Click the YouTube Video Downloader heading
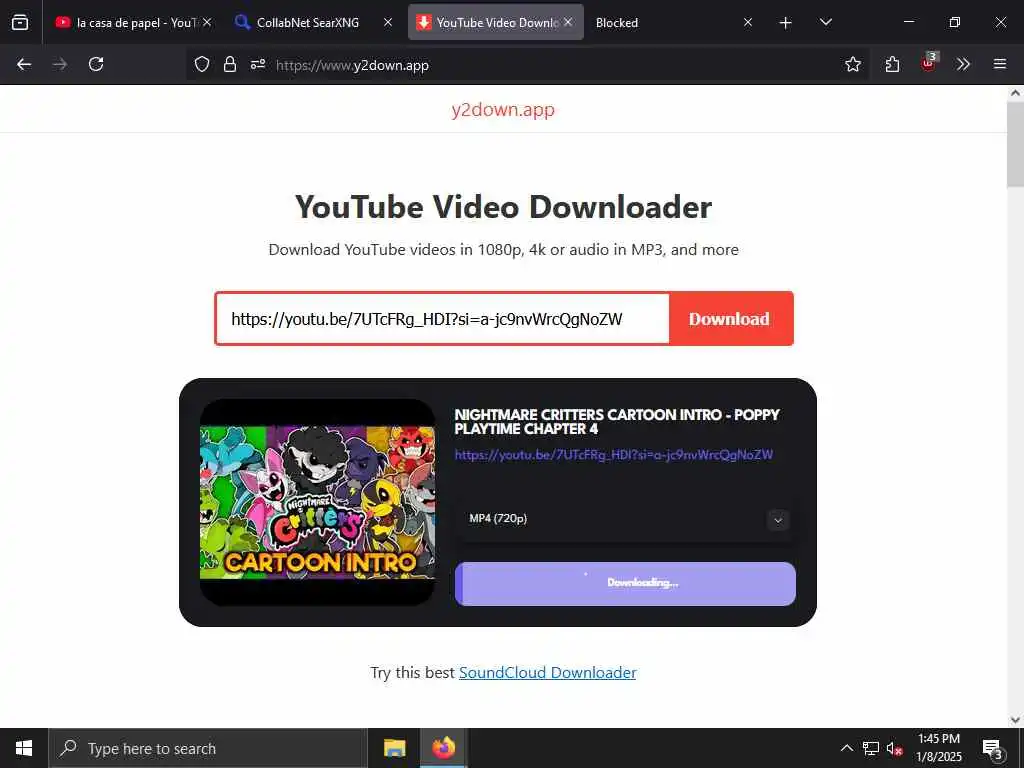The height and width of the screenshot is (768, 1024). [504, 206]
